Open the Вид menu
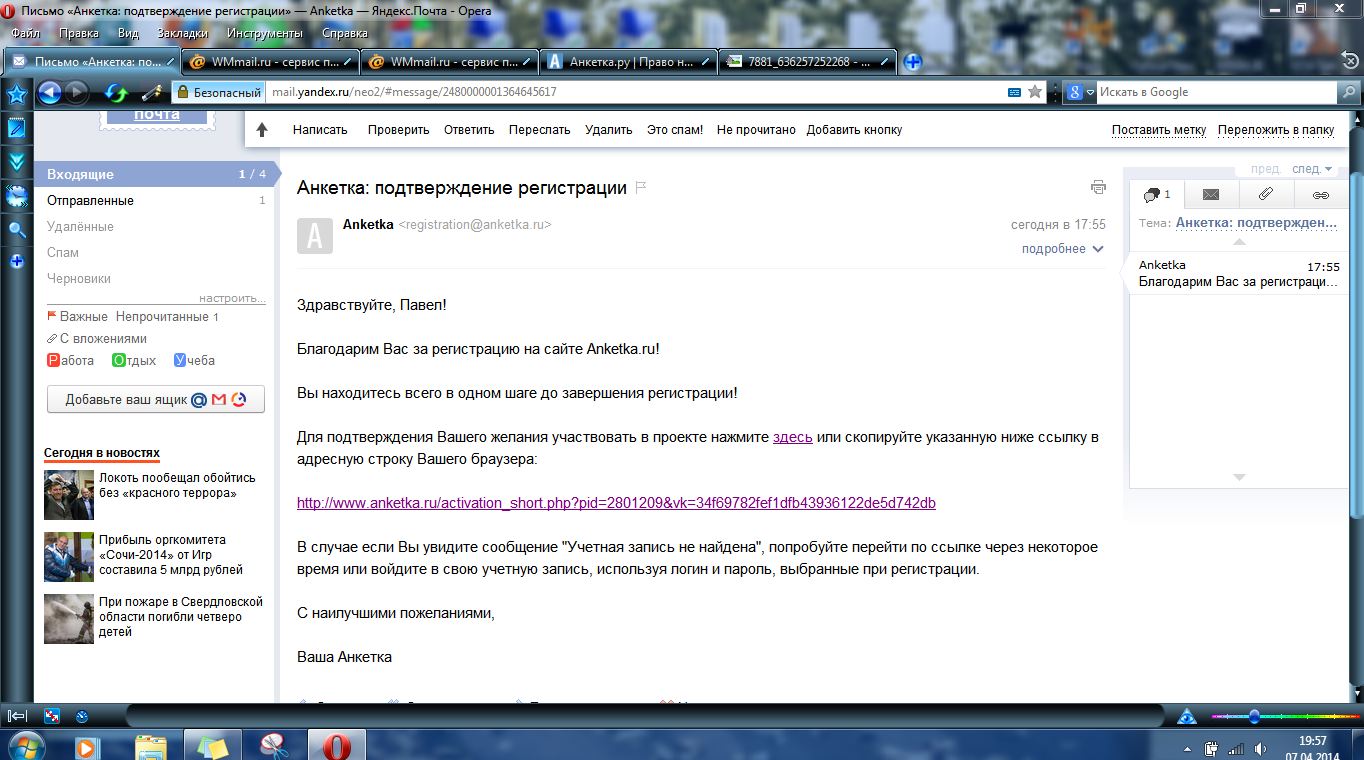1364x760 pixels. tap(128, 33)
